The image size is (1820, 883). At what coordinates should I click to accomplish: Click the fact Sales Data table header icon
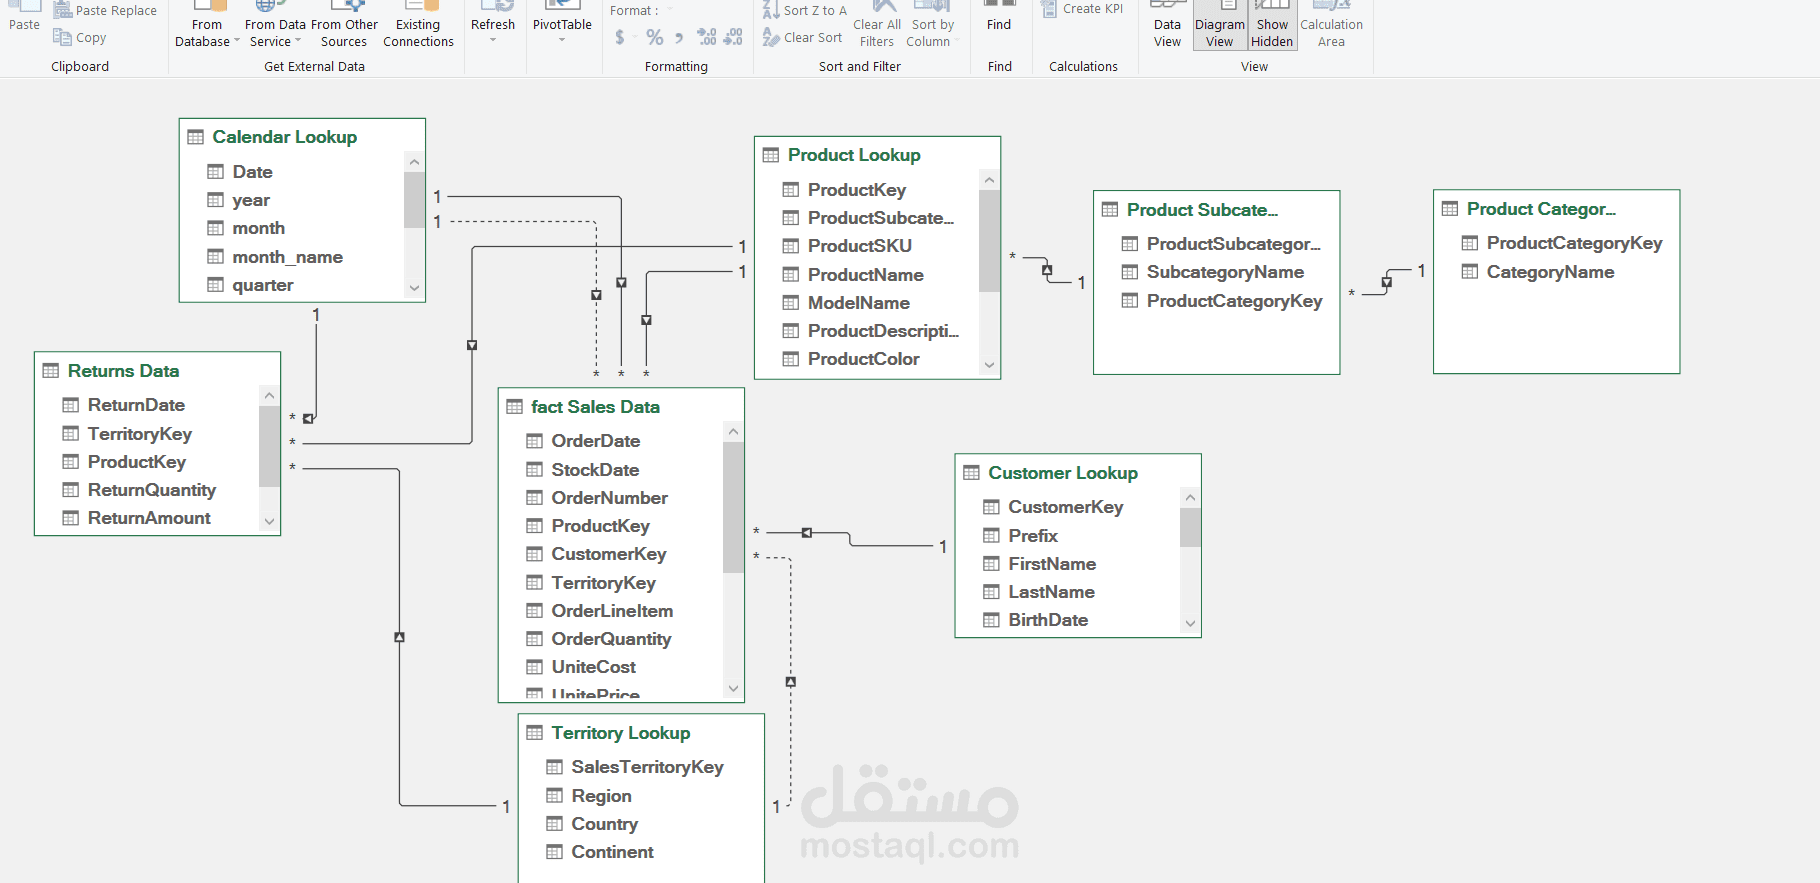(515, 407)
